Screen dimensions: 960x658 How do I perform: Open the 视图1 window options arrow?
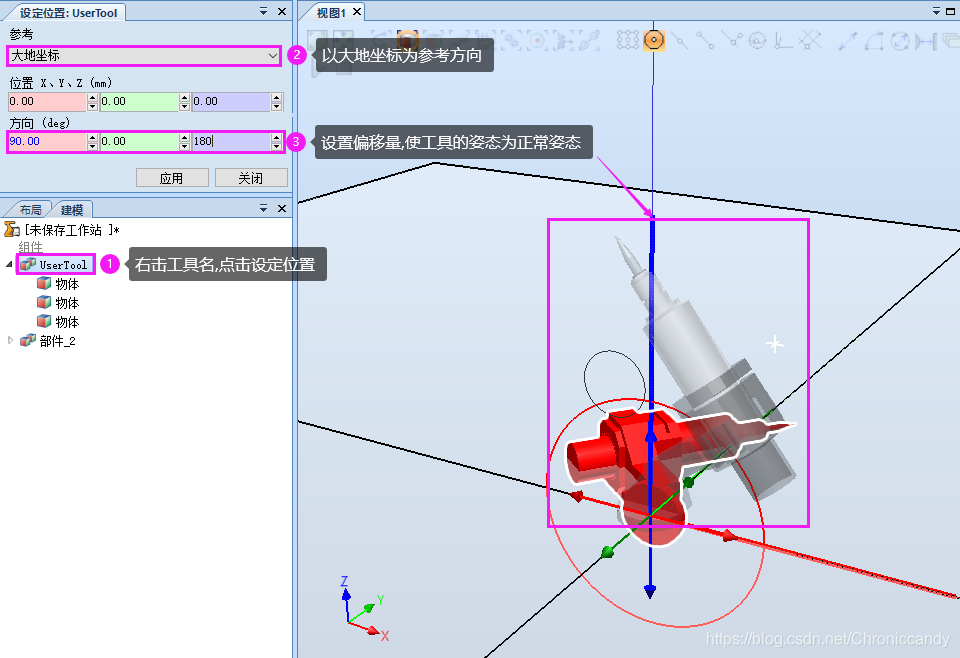[936, 11]
